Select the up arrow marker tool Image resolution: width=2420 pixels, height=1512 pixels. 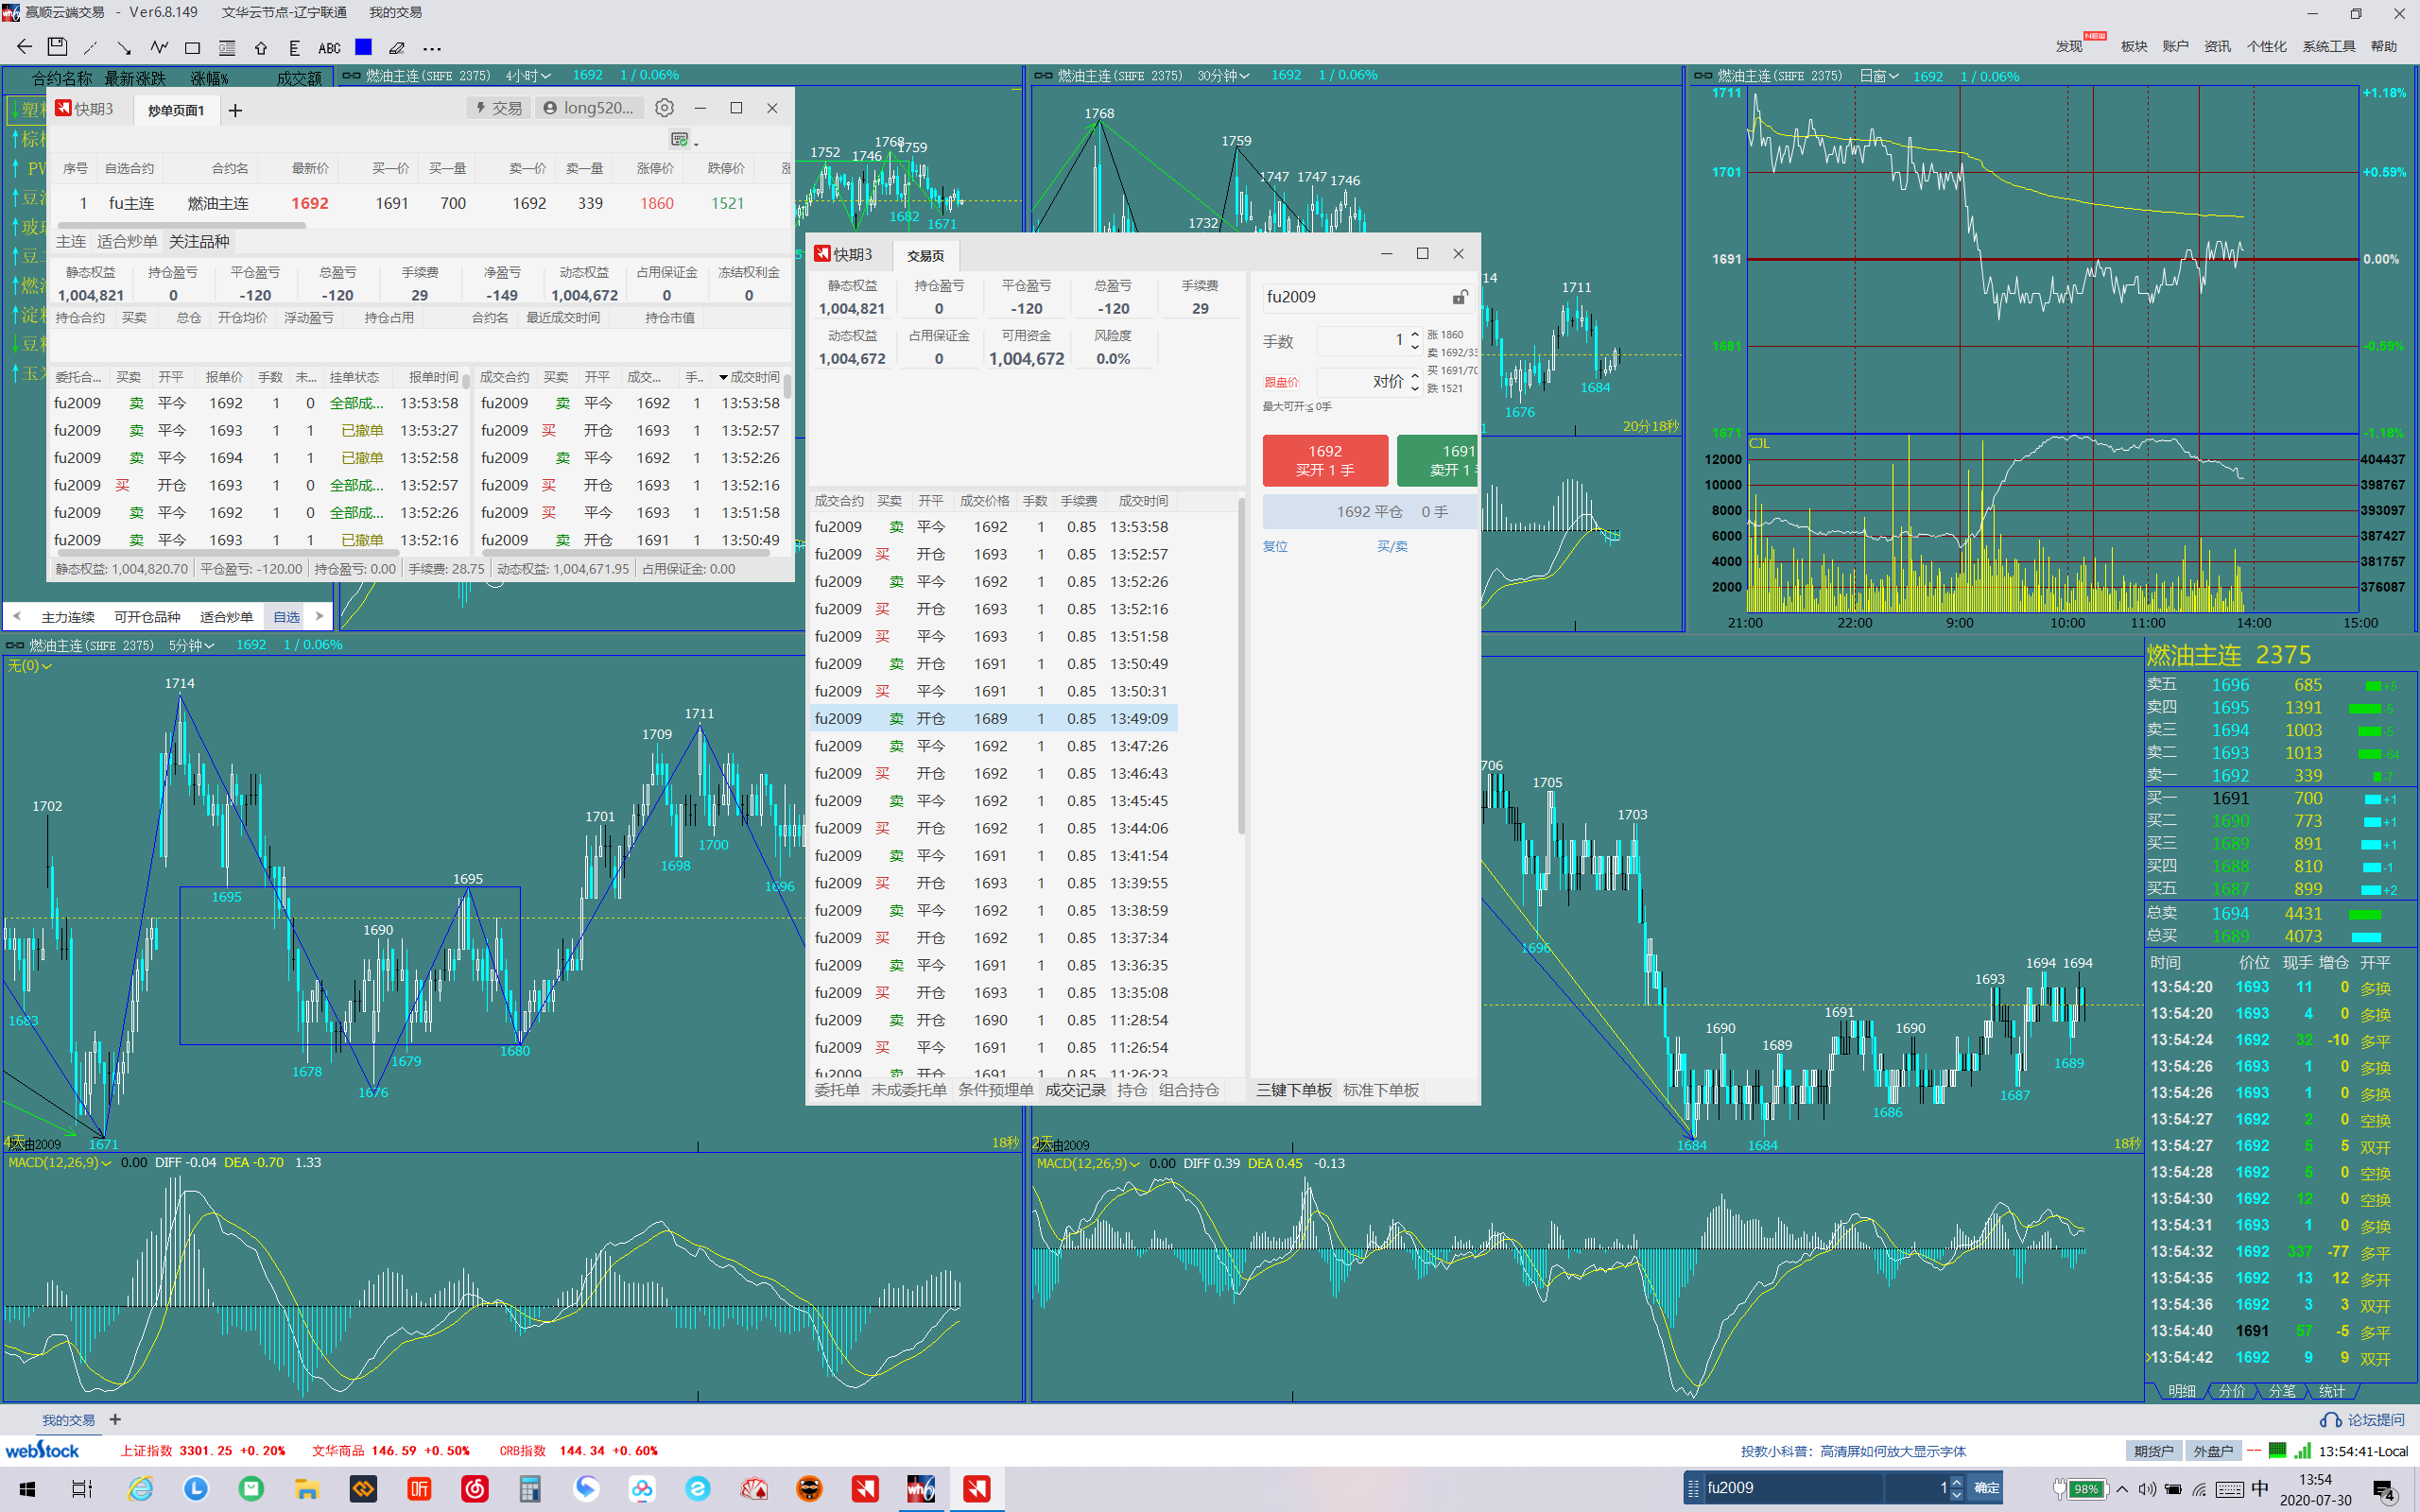pos(261,48)
